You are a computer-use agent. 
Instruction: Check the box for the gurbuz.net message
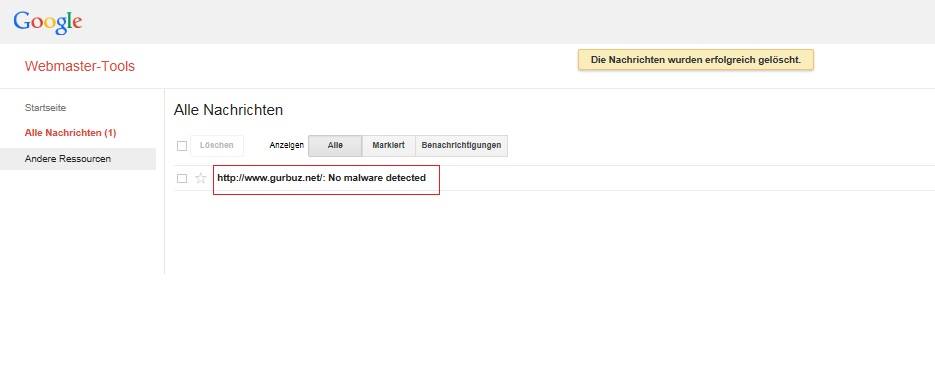point(182,178)
